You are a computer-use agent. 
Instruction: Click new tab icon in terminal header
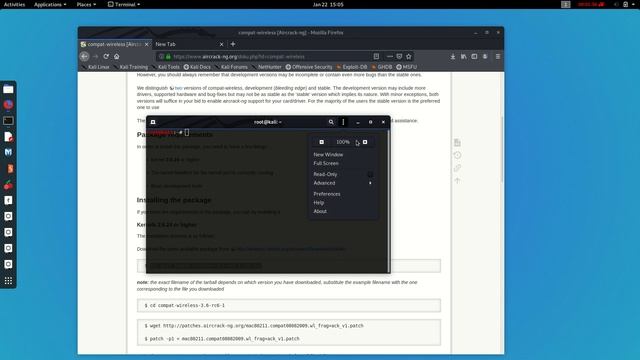tap(153, 122)
